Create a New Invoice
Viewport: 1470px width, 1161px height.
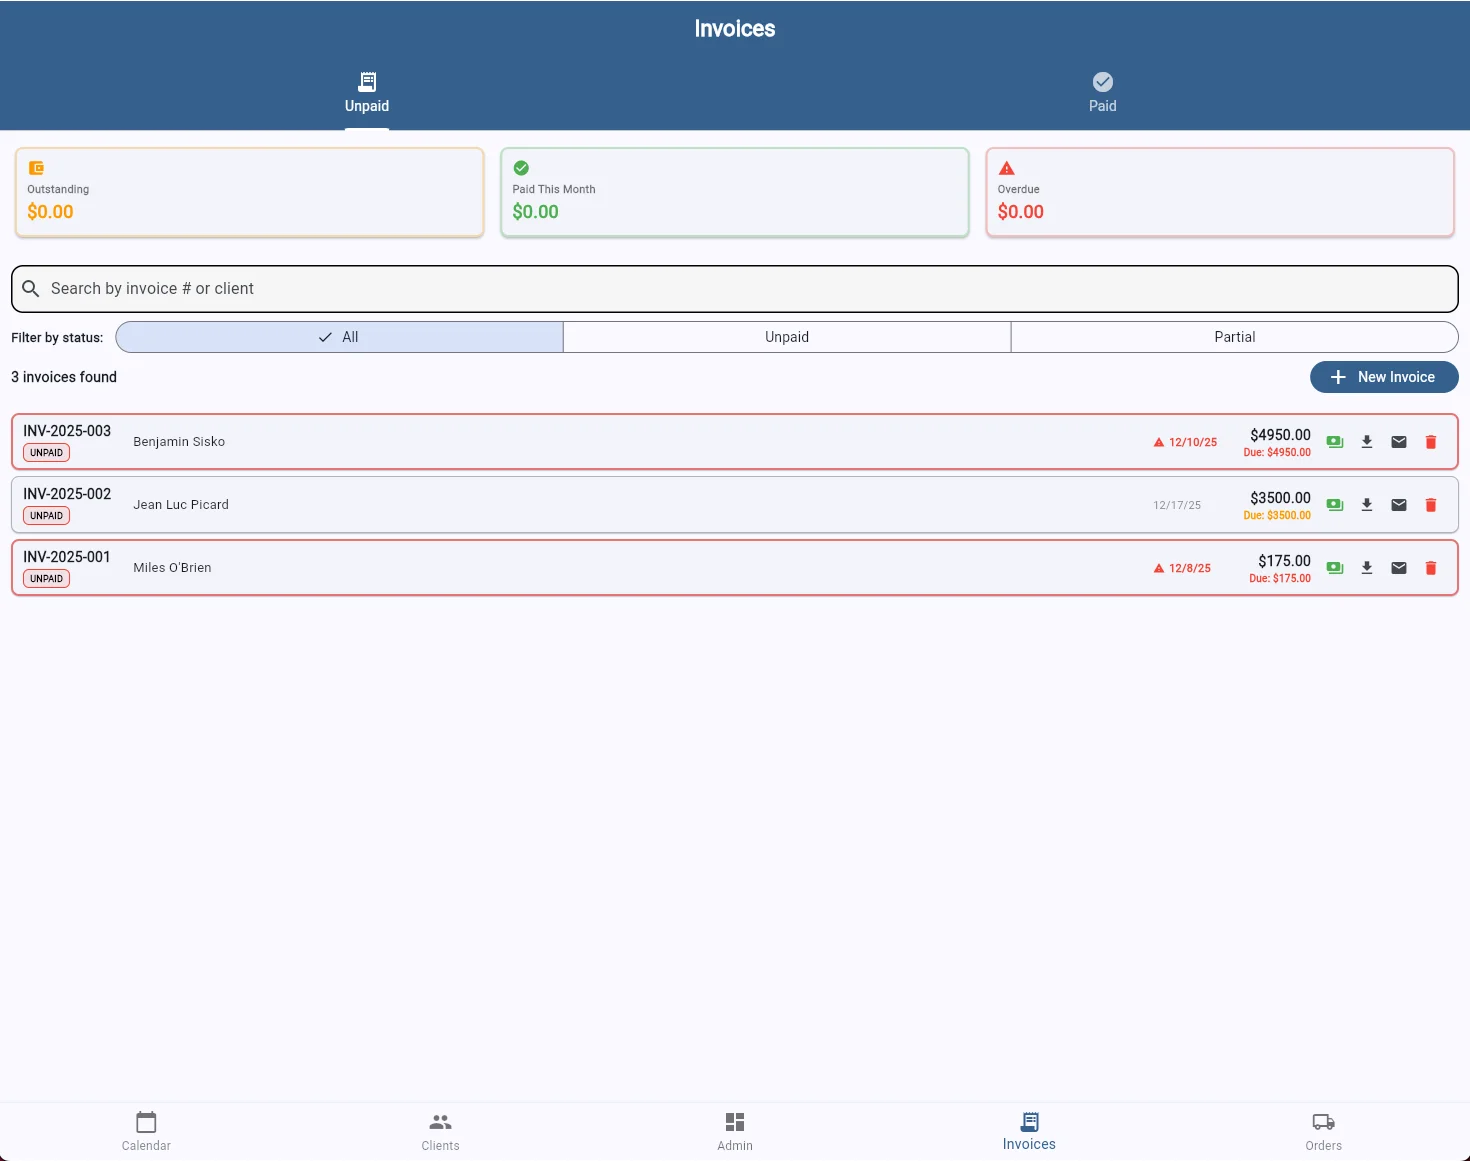pos(1384,377)
